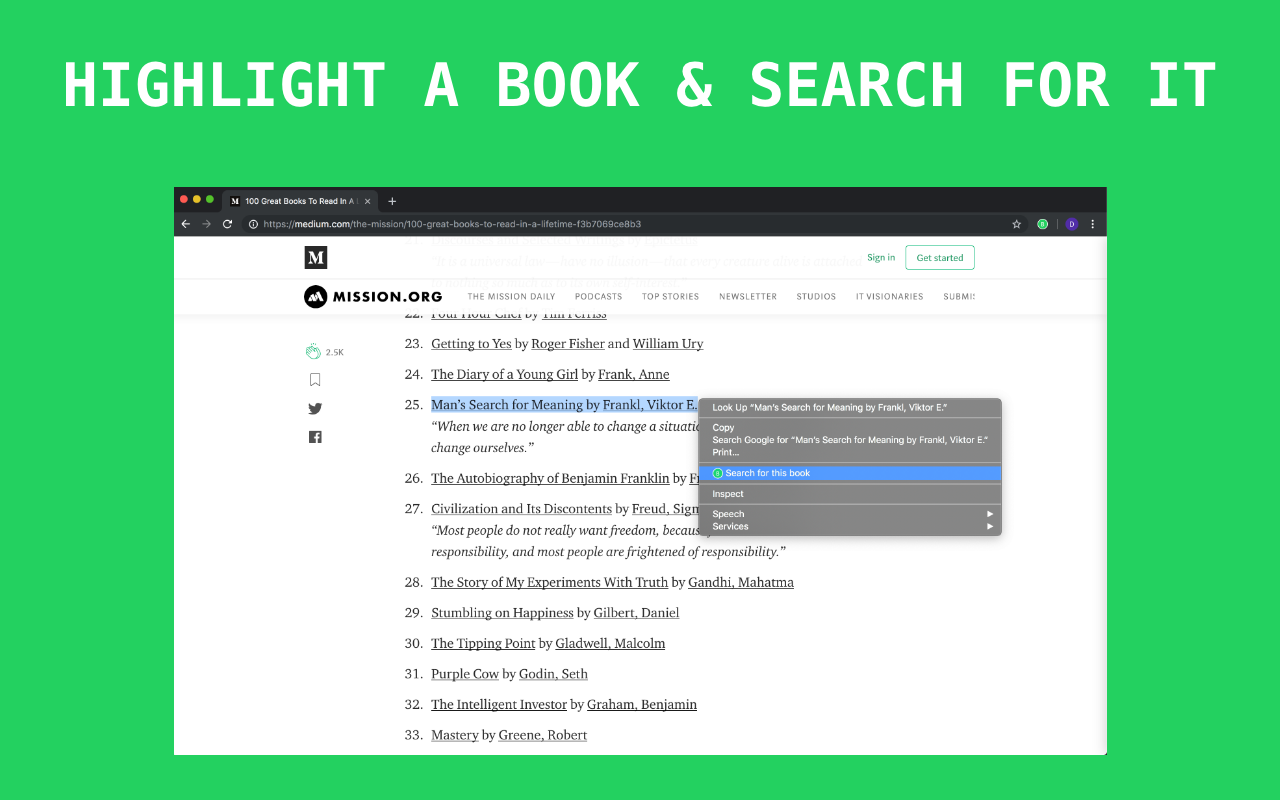Viewport: 1280px width, 800px height.
Task: Open the Gilbert, Daniel author link
Action: (636, 613)
